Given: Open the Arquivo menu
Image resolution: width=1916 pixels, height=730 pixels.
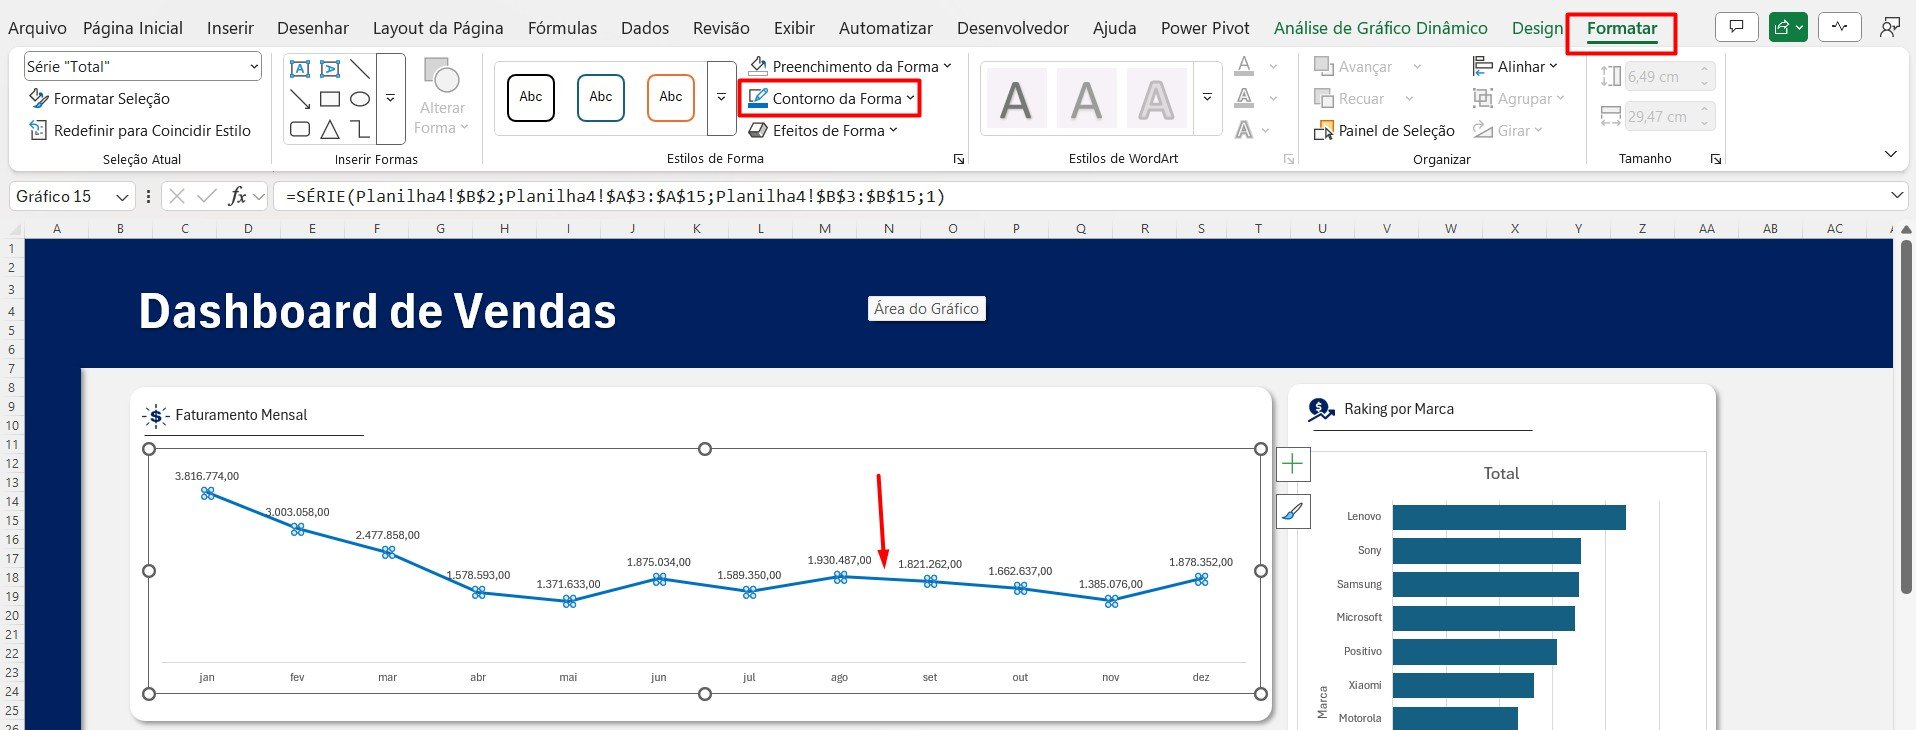Looking at the screenshot, I should [x=37, y=28].
